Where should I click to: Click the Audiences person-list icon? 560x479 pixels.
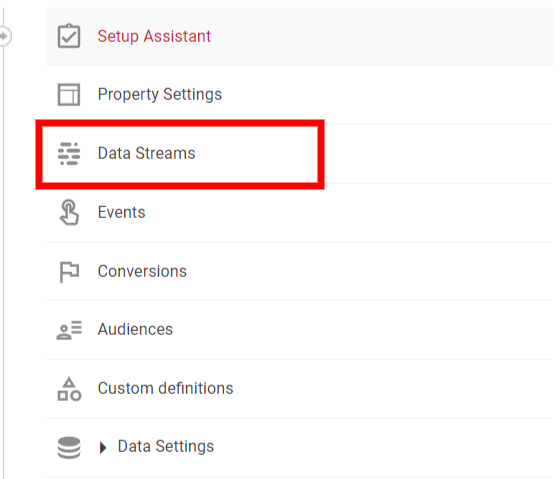(69, 330)
